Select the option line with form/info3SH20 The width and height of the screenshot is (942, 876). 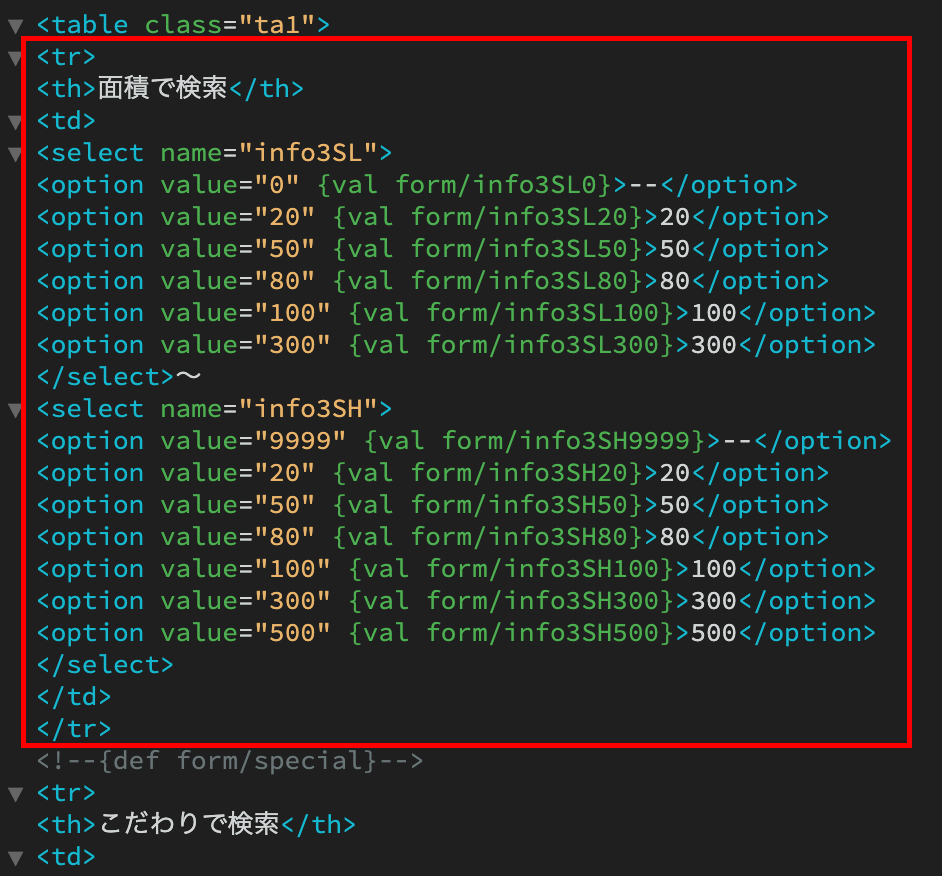point(433,472)
